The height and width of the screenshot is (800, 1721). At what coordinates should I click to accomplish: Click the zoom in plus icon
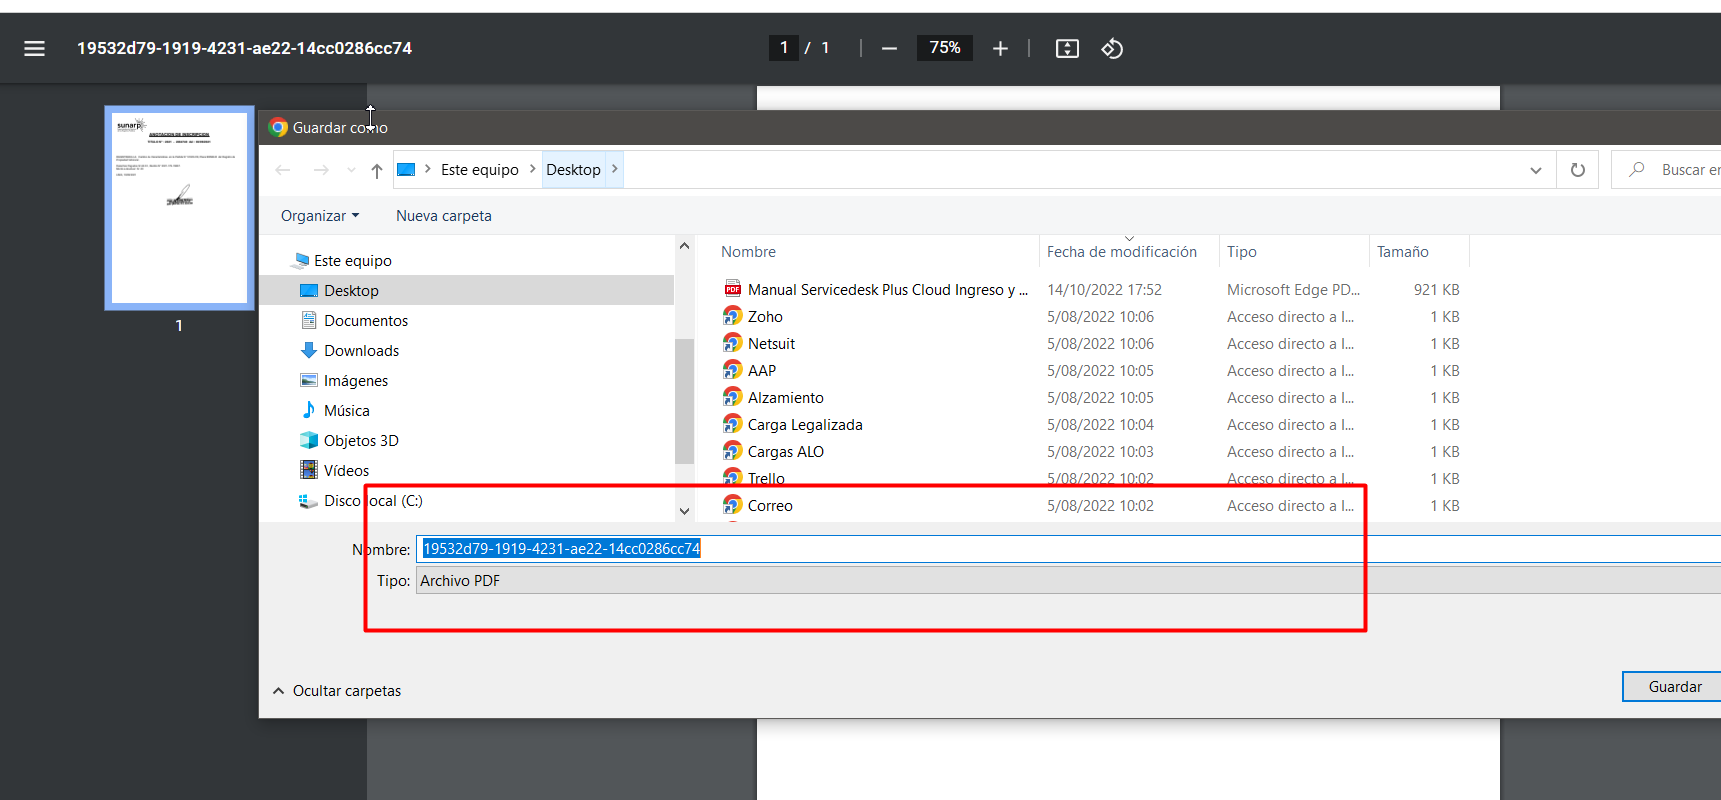[x=1000, y=48]
